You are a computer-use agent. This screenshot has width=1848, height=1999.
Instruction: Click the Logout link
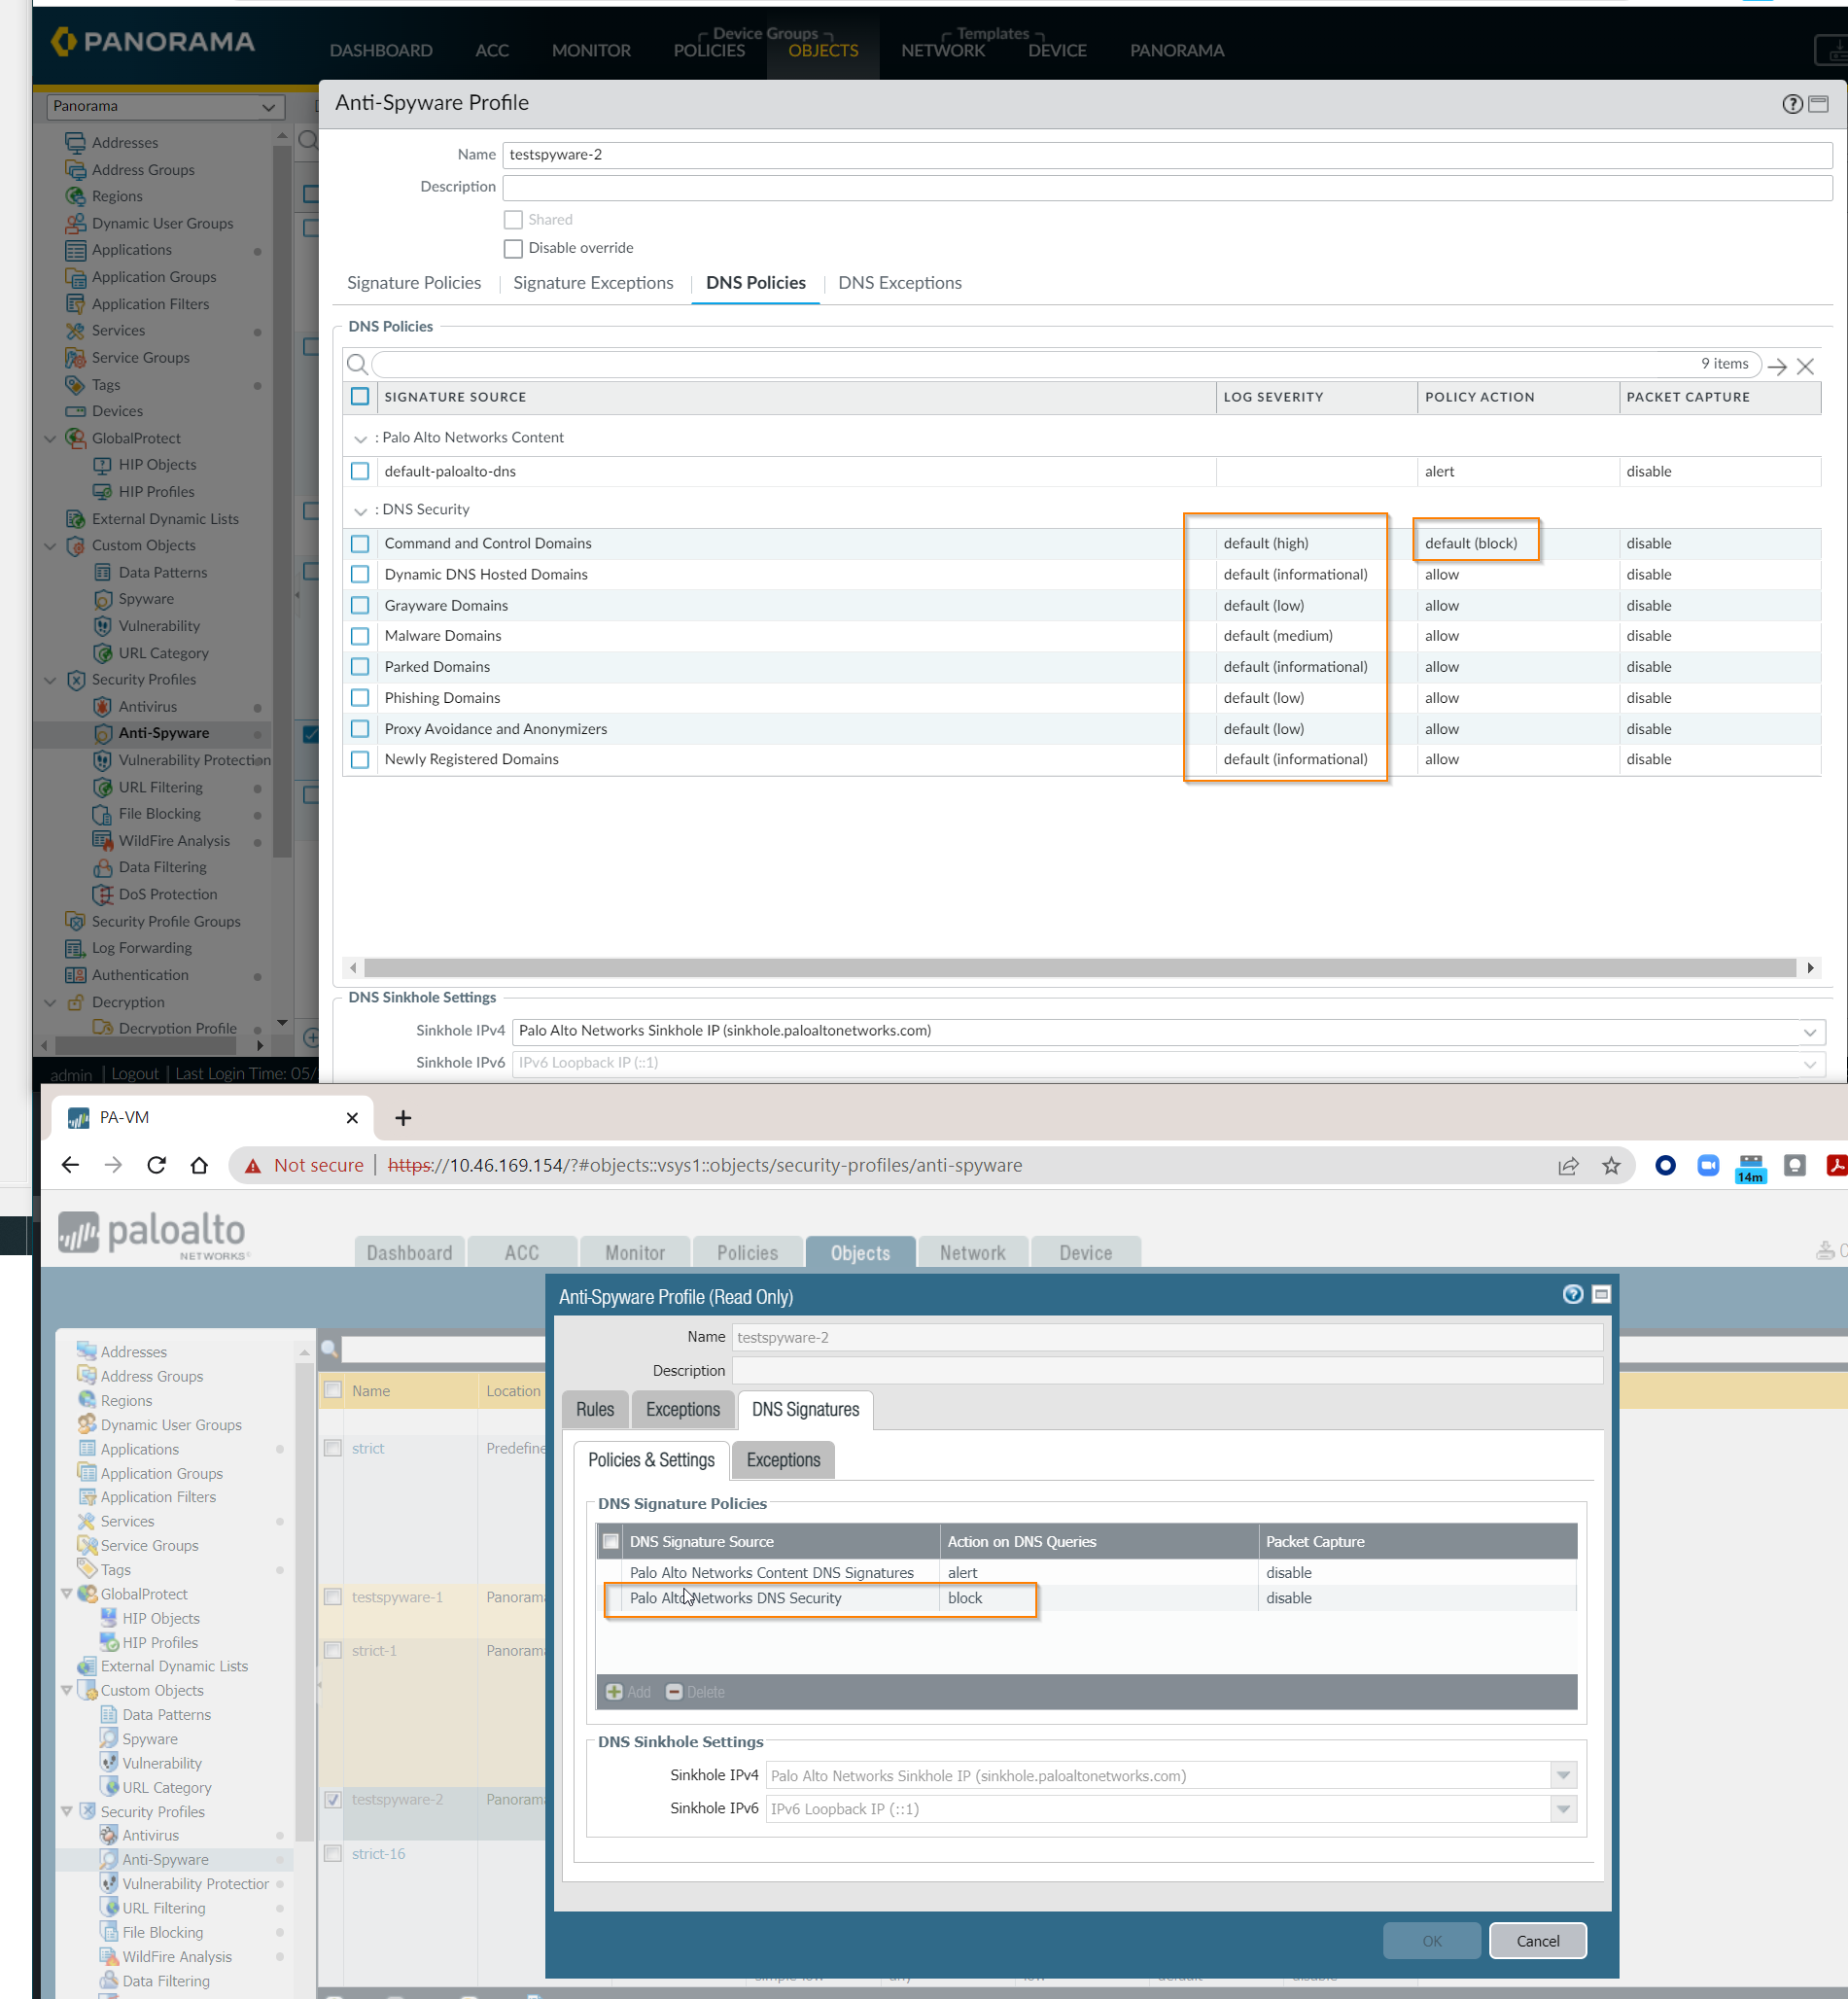(x=134, y=1074)
